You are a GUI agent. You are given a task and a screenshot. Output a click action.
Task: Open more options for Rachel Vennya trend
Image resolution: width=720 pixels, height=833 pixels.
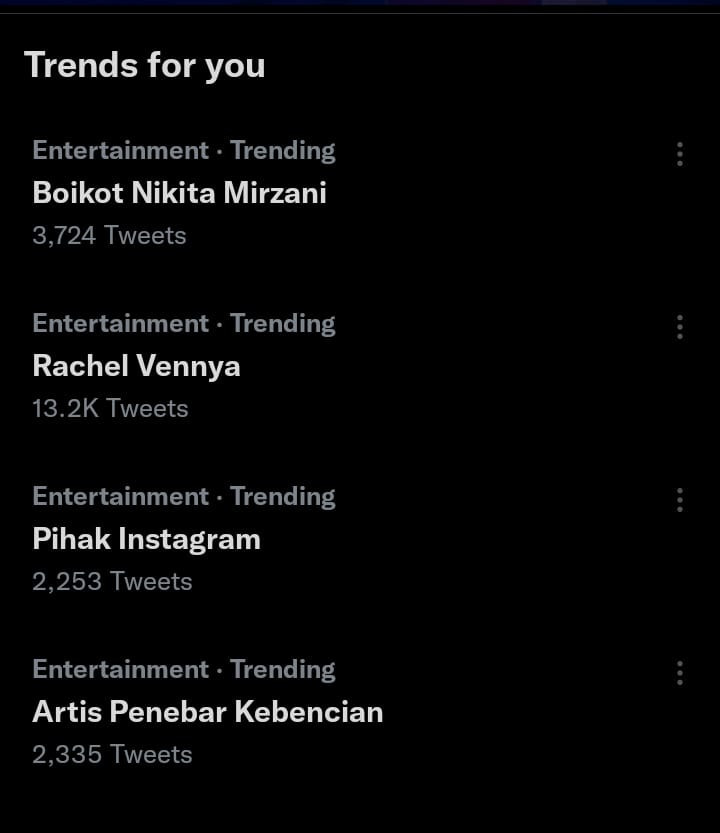680,327
